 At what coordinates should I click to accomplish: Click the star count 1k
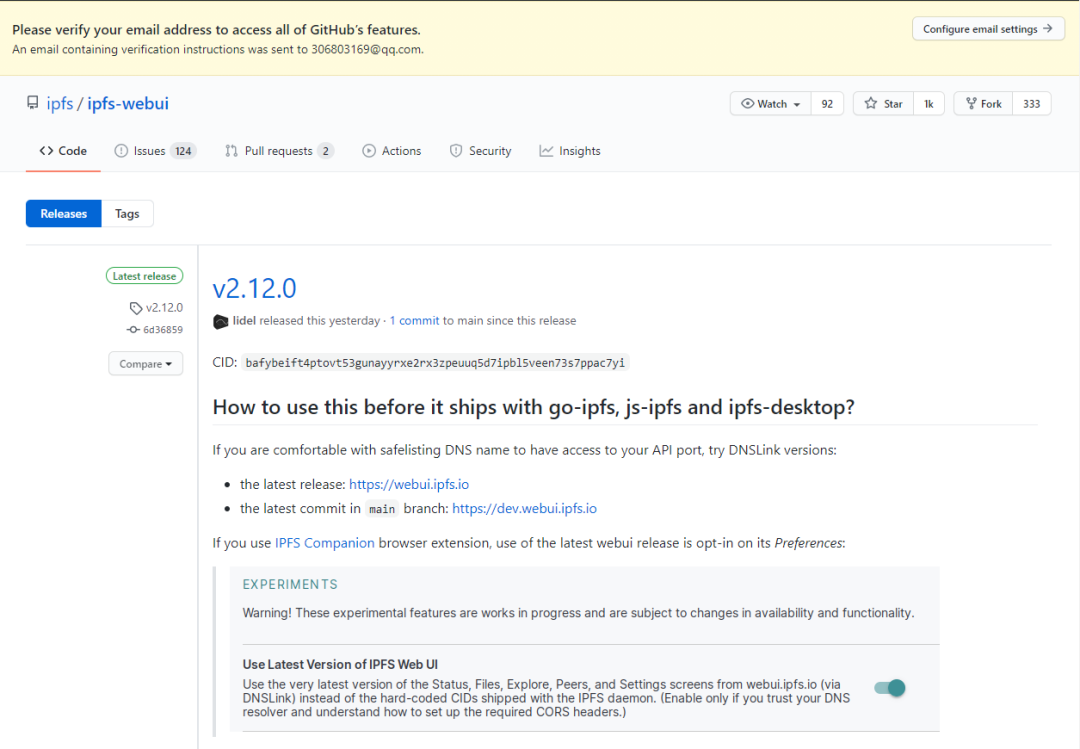coord(928,104)
